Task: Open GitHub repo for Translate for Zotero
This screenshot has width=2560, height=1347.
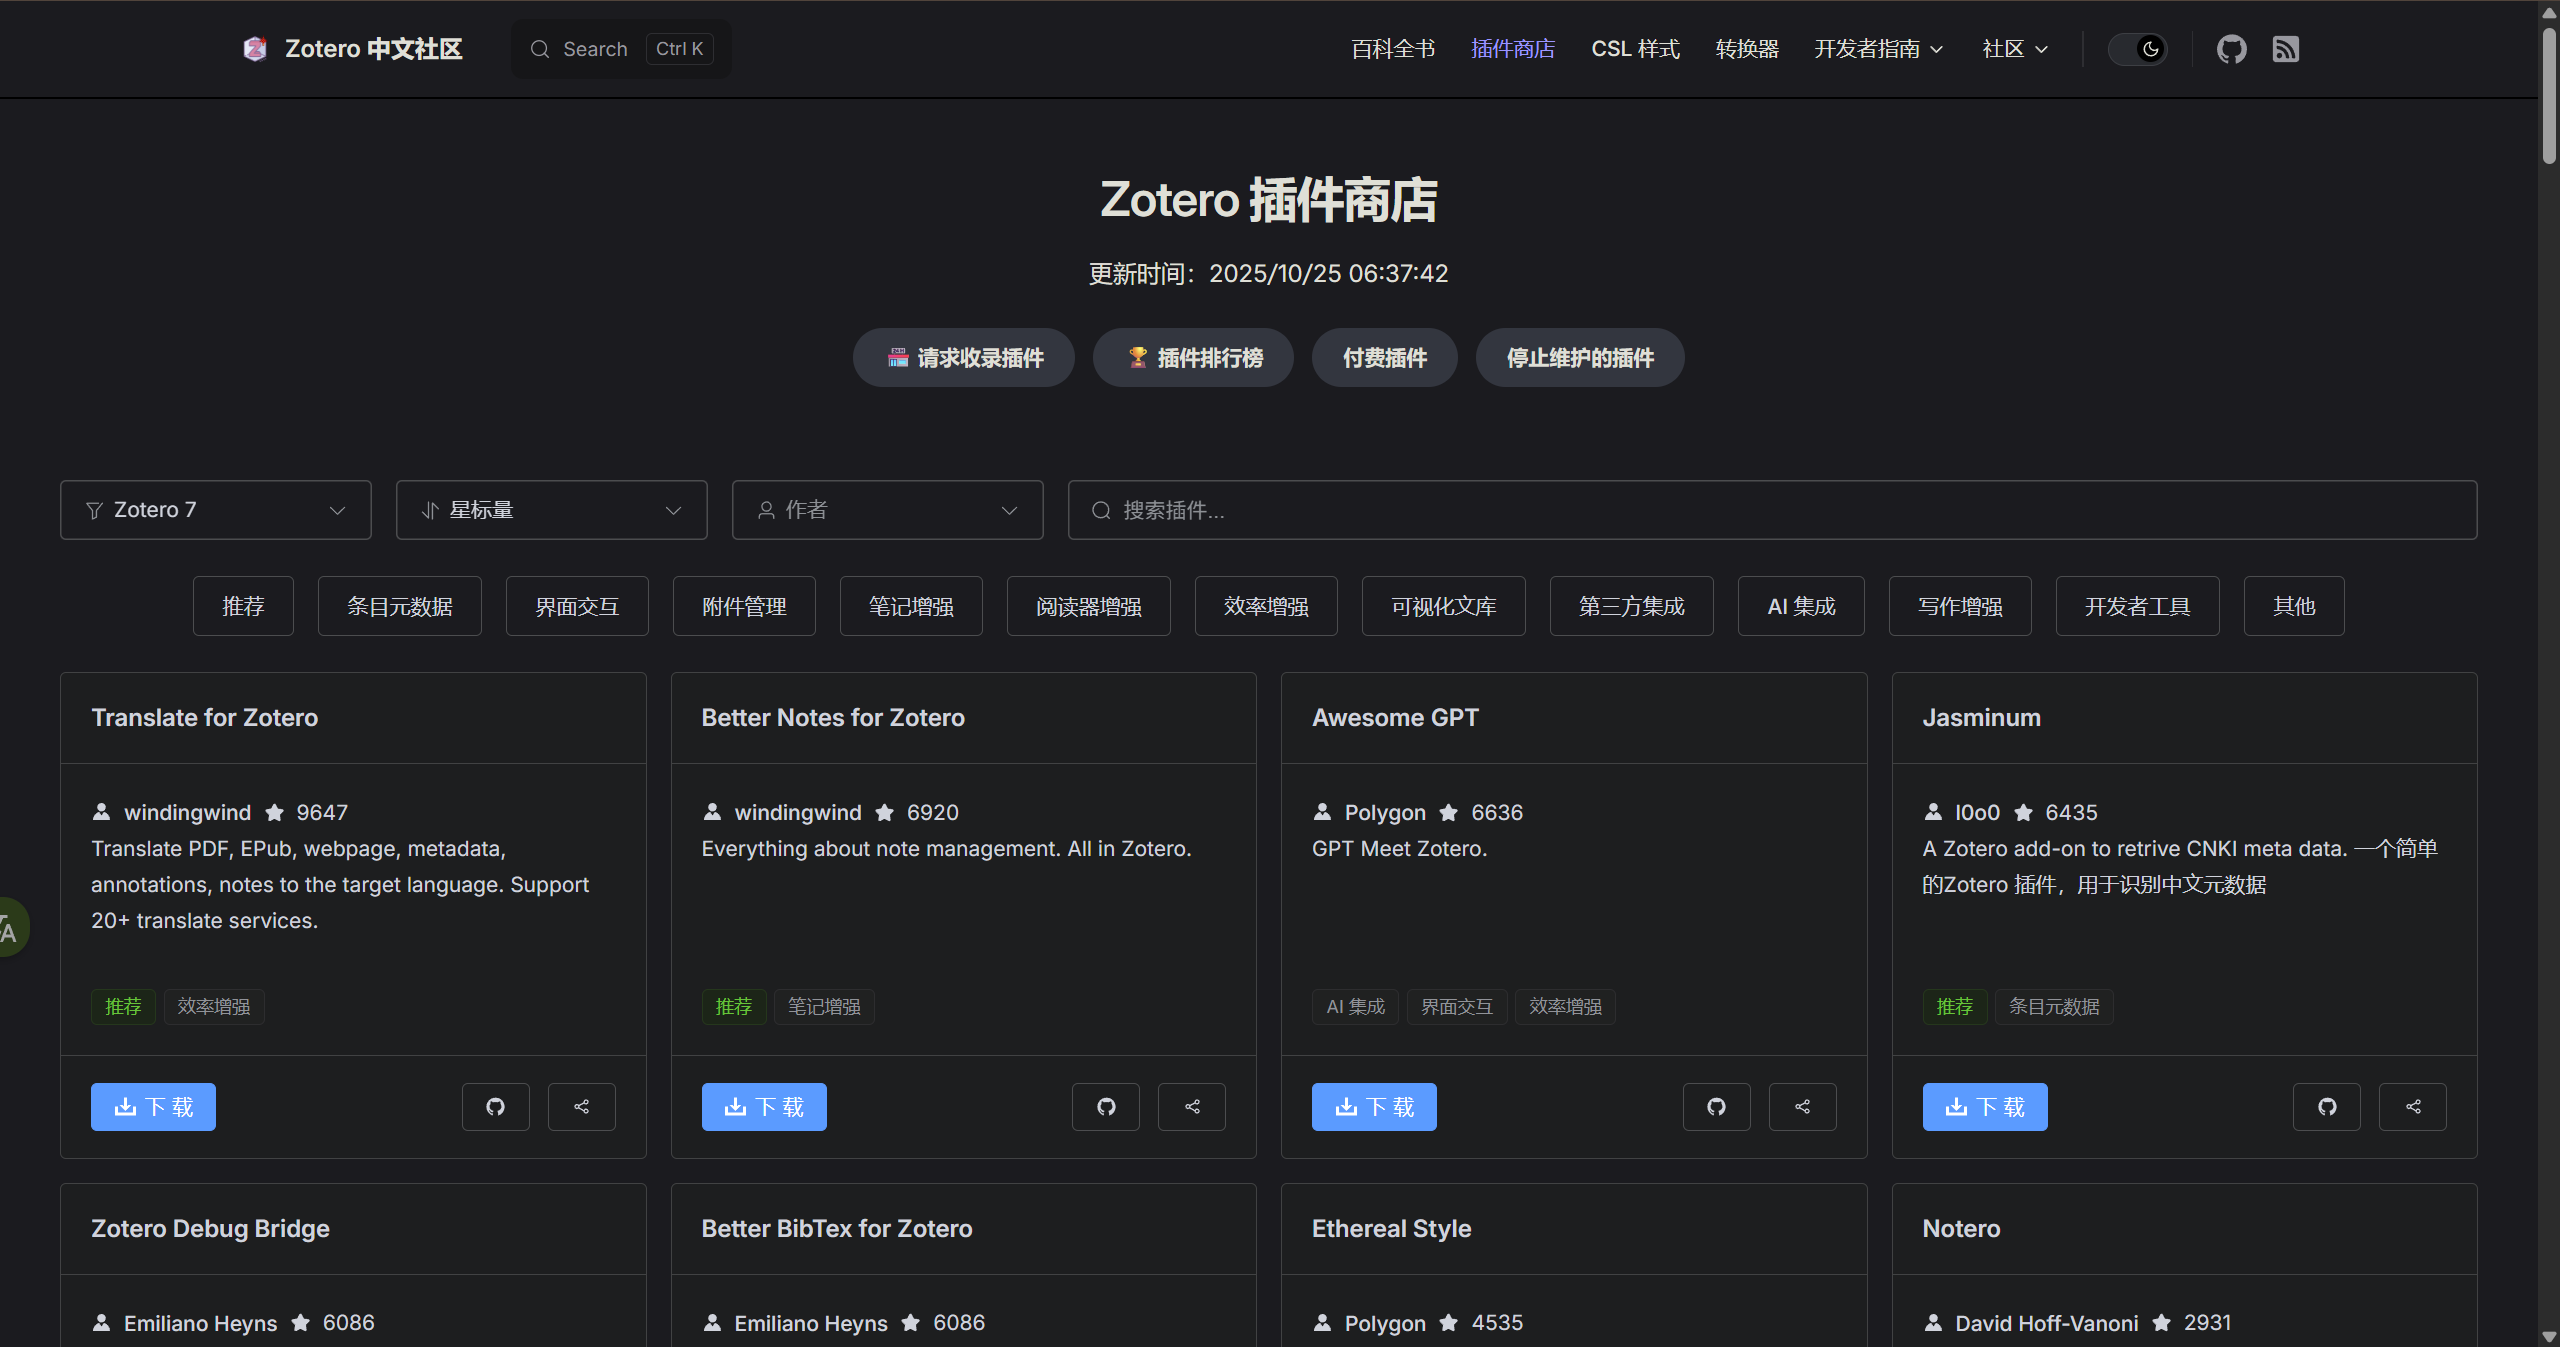Action: 495,1107
